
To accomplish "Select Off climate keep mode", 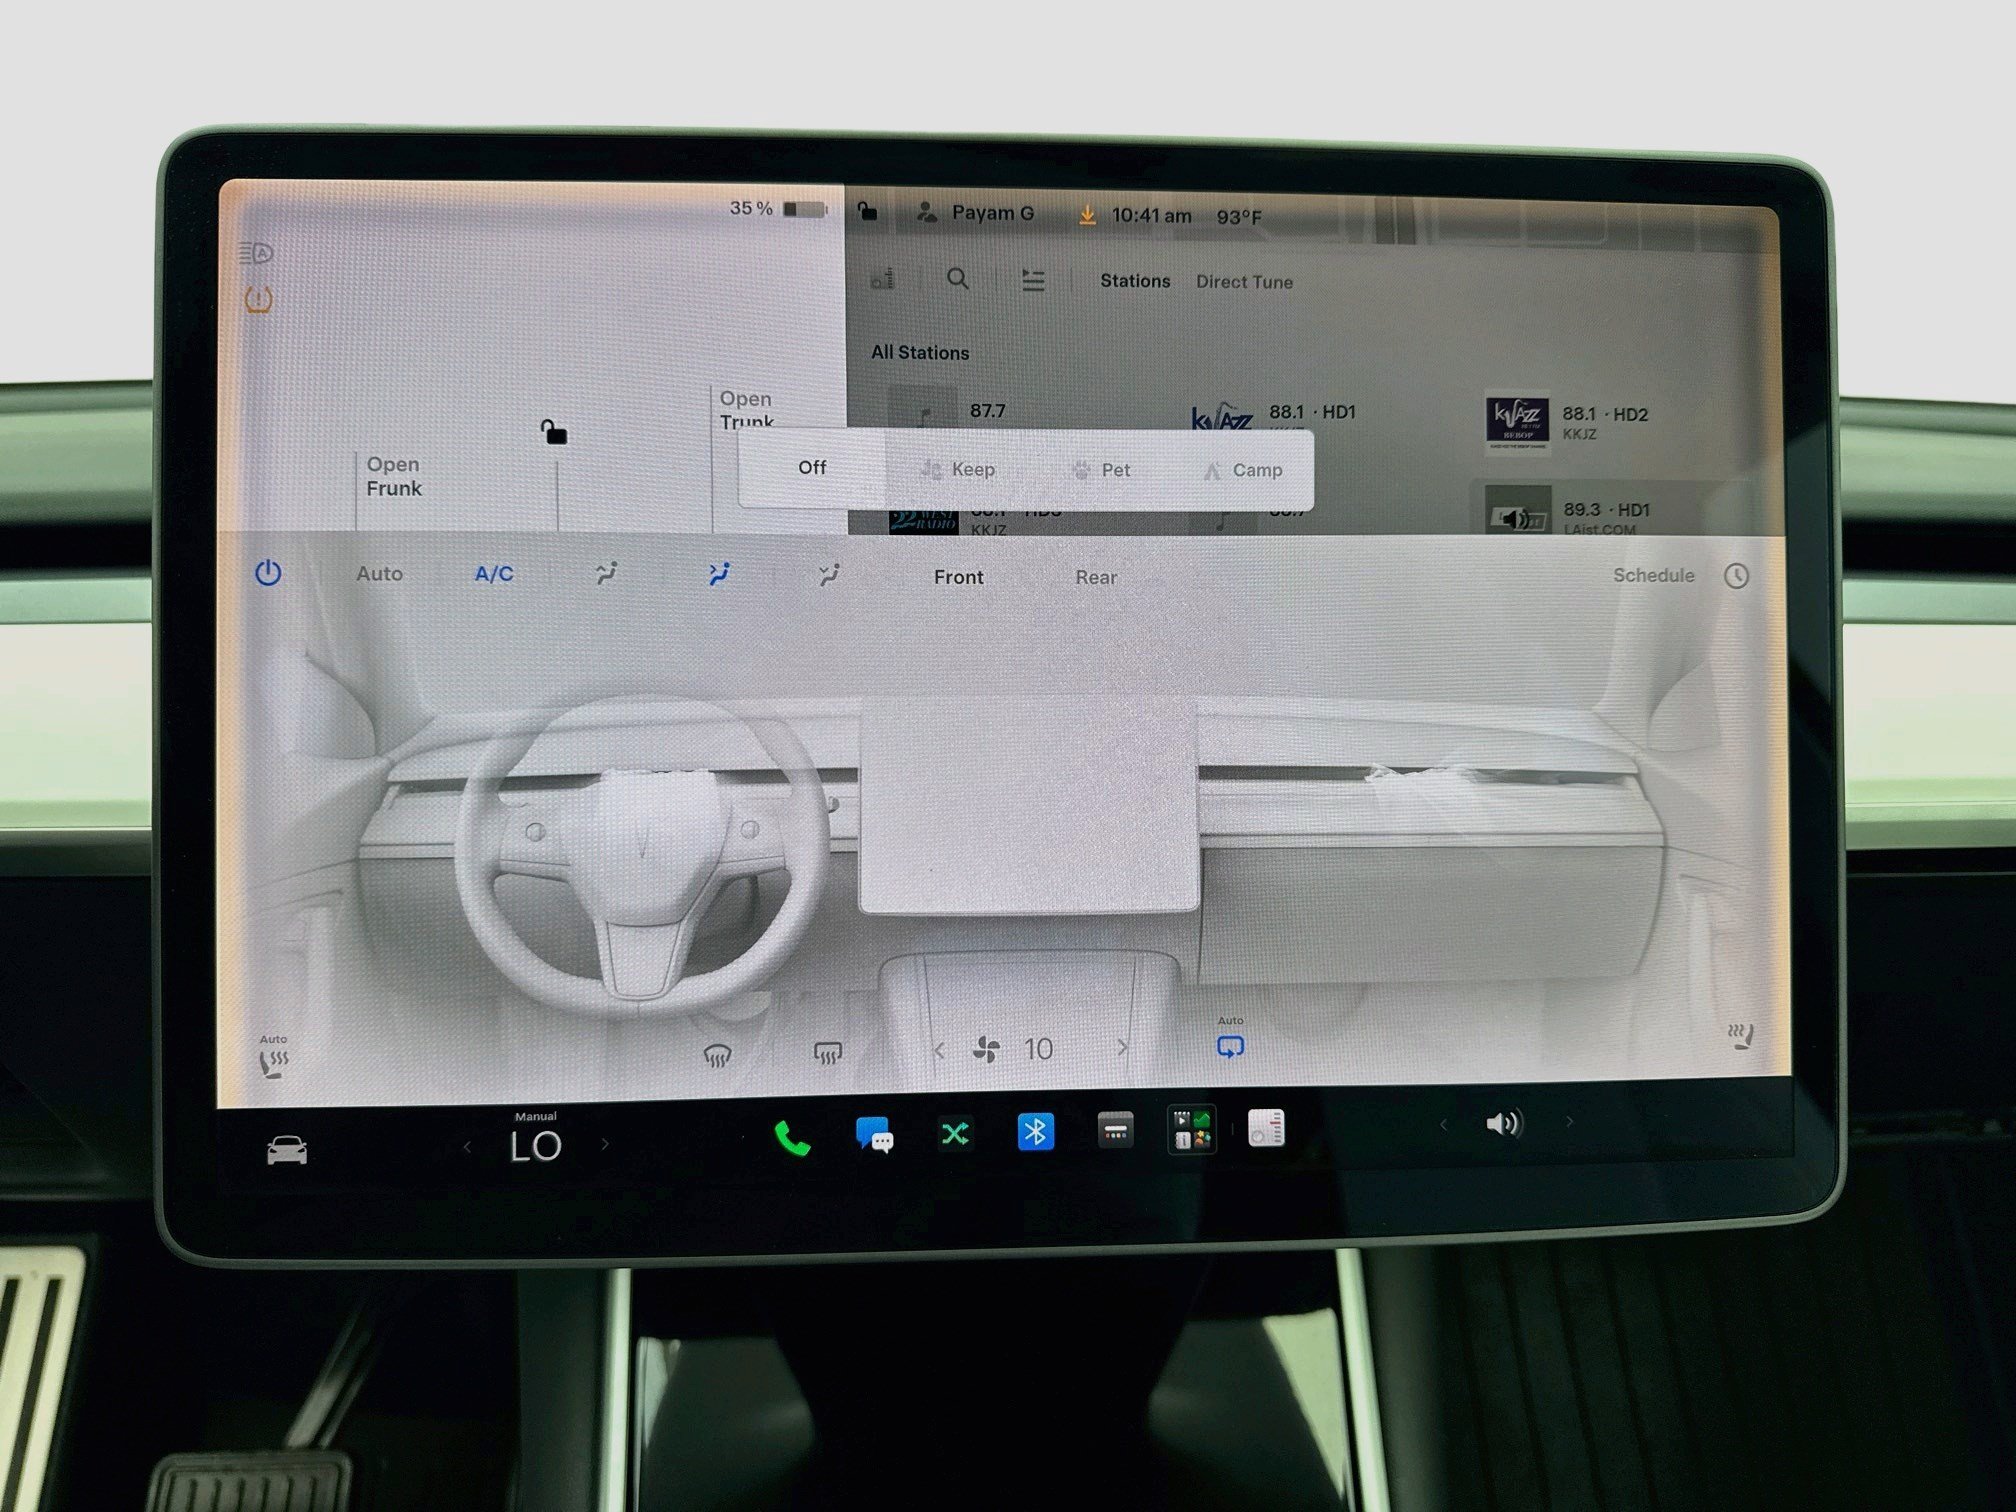I will [x=812, y=467].
